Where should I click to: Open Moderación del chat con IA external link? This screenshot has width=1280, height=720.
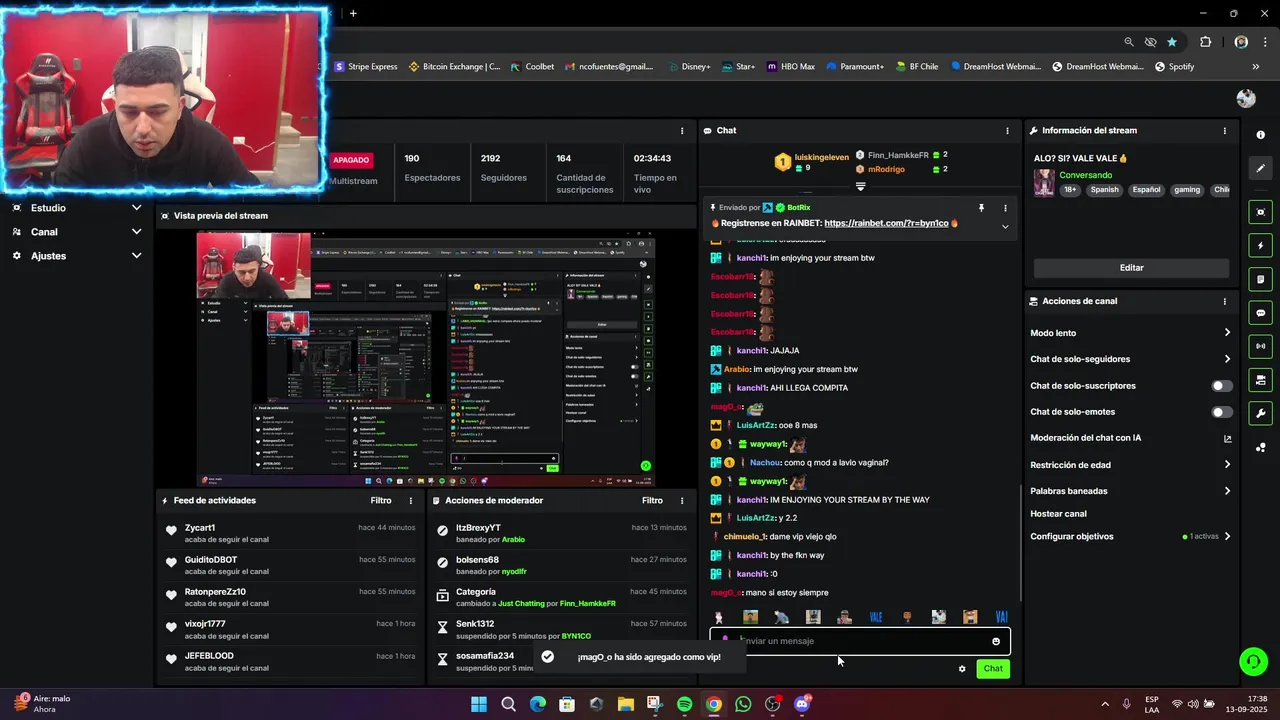coord(1227,438)
